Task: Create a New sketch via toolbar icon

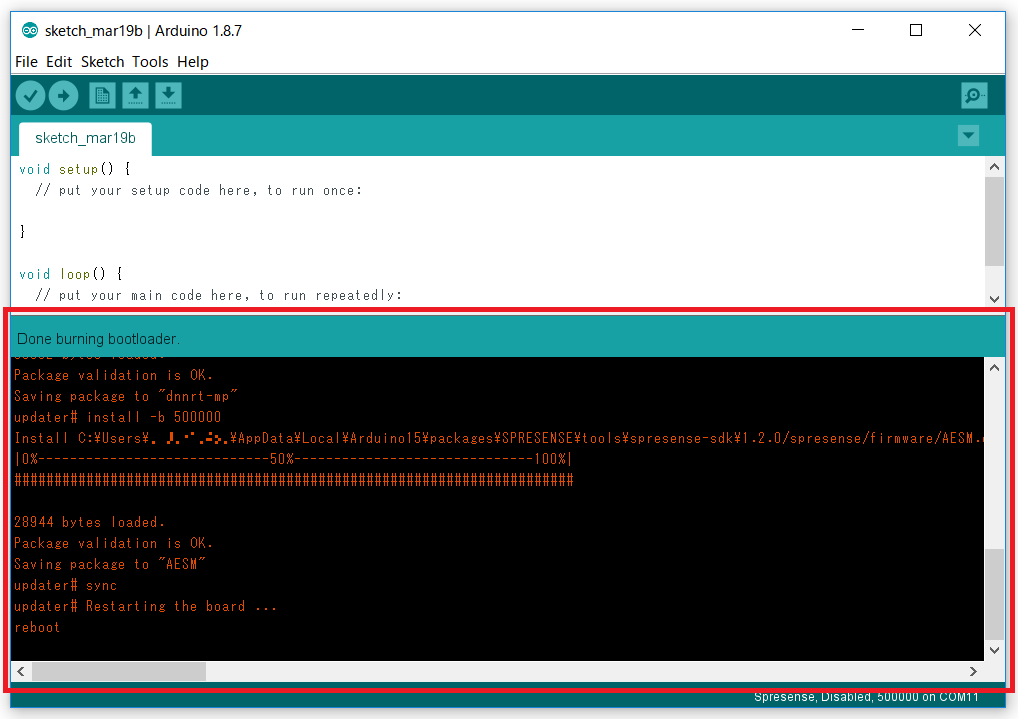Action: click(102, 95)
